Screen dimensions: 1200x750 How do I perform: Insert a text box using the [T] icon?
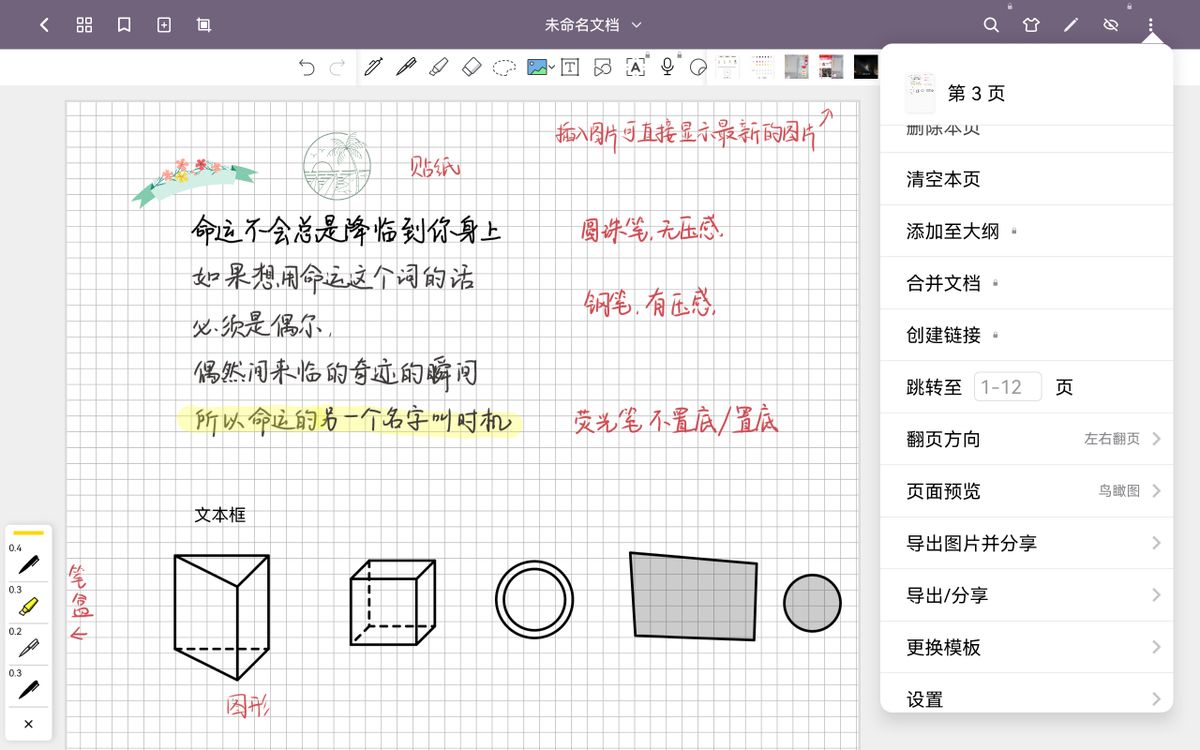coord(570,67)
